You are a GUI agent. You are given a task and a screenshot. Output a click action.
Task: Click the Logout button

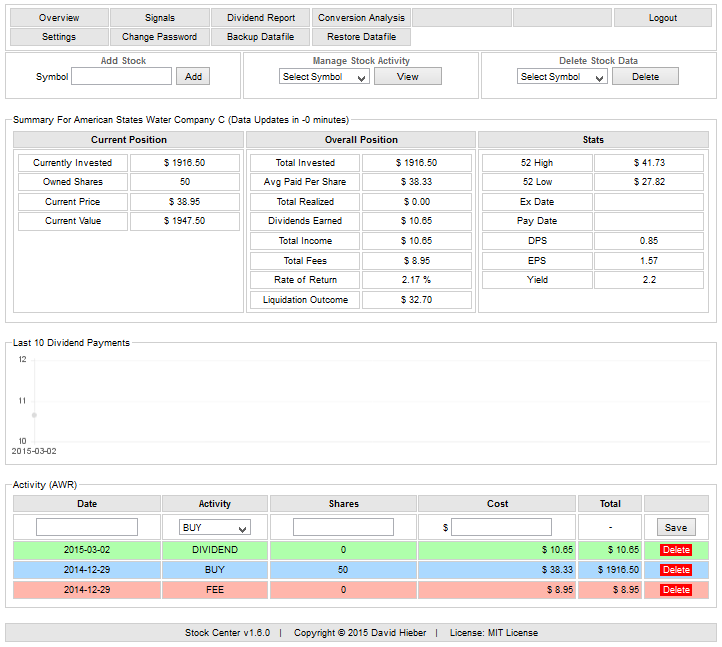(x=662, y=18)
